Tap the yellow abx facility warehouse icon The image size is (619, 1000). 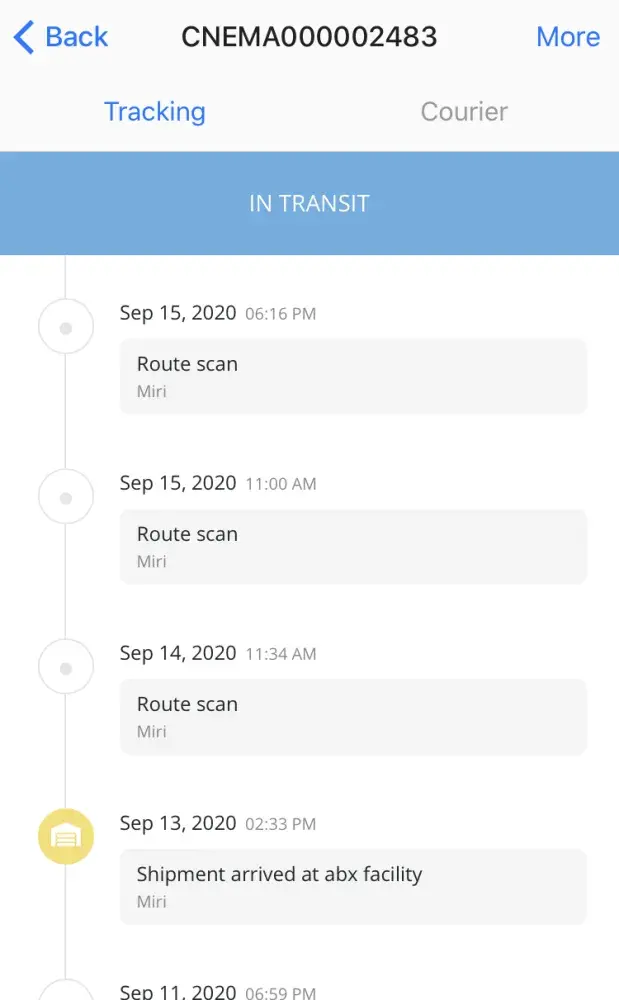tap(66, 837)
